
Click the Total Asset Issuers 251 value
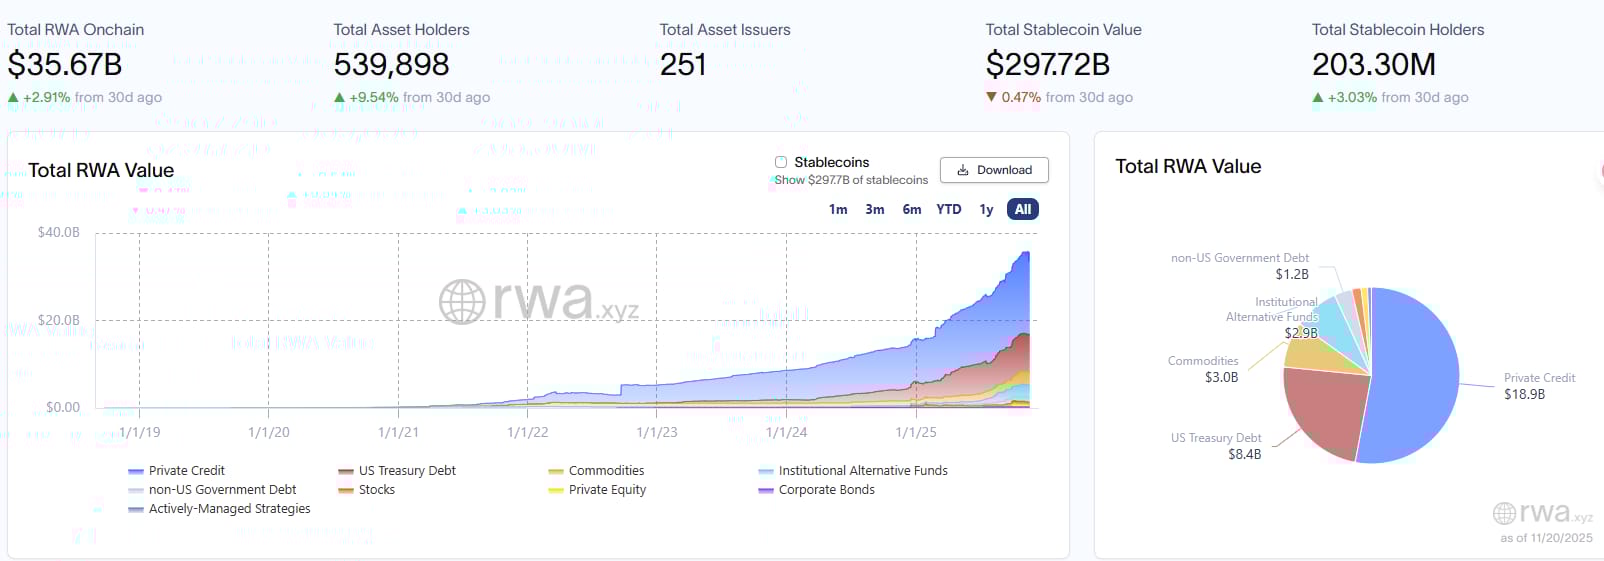[x=683, y=65]
